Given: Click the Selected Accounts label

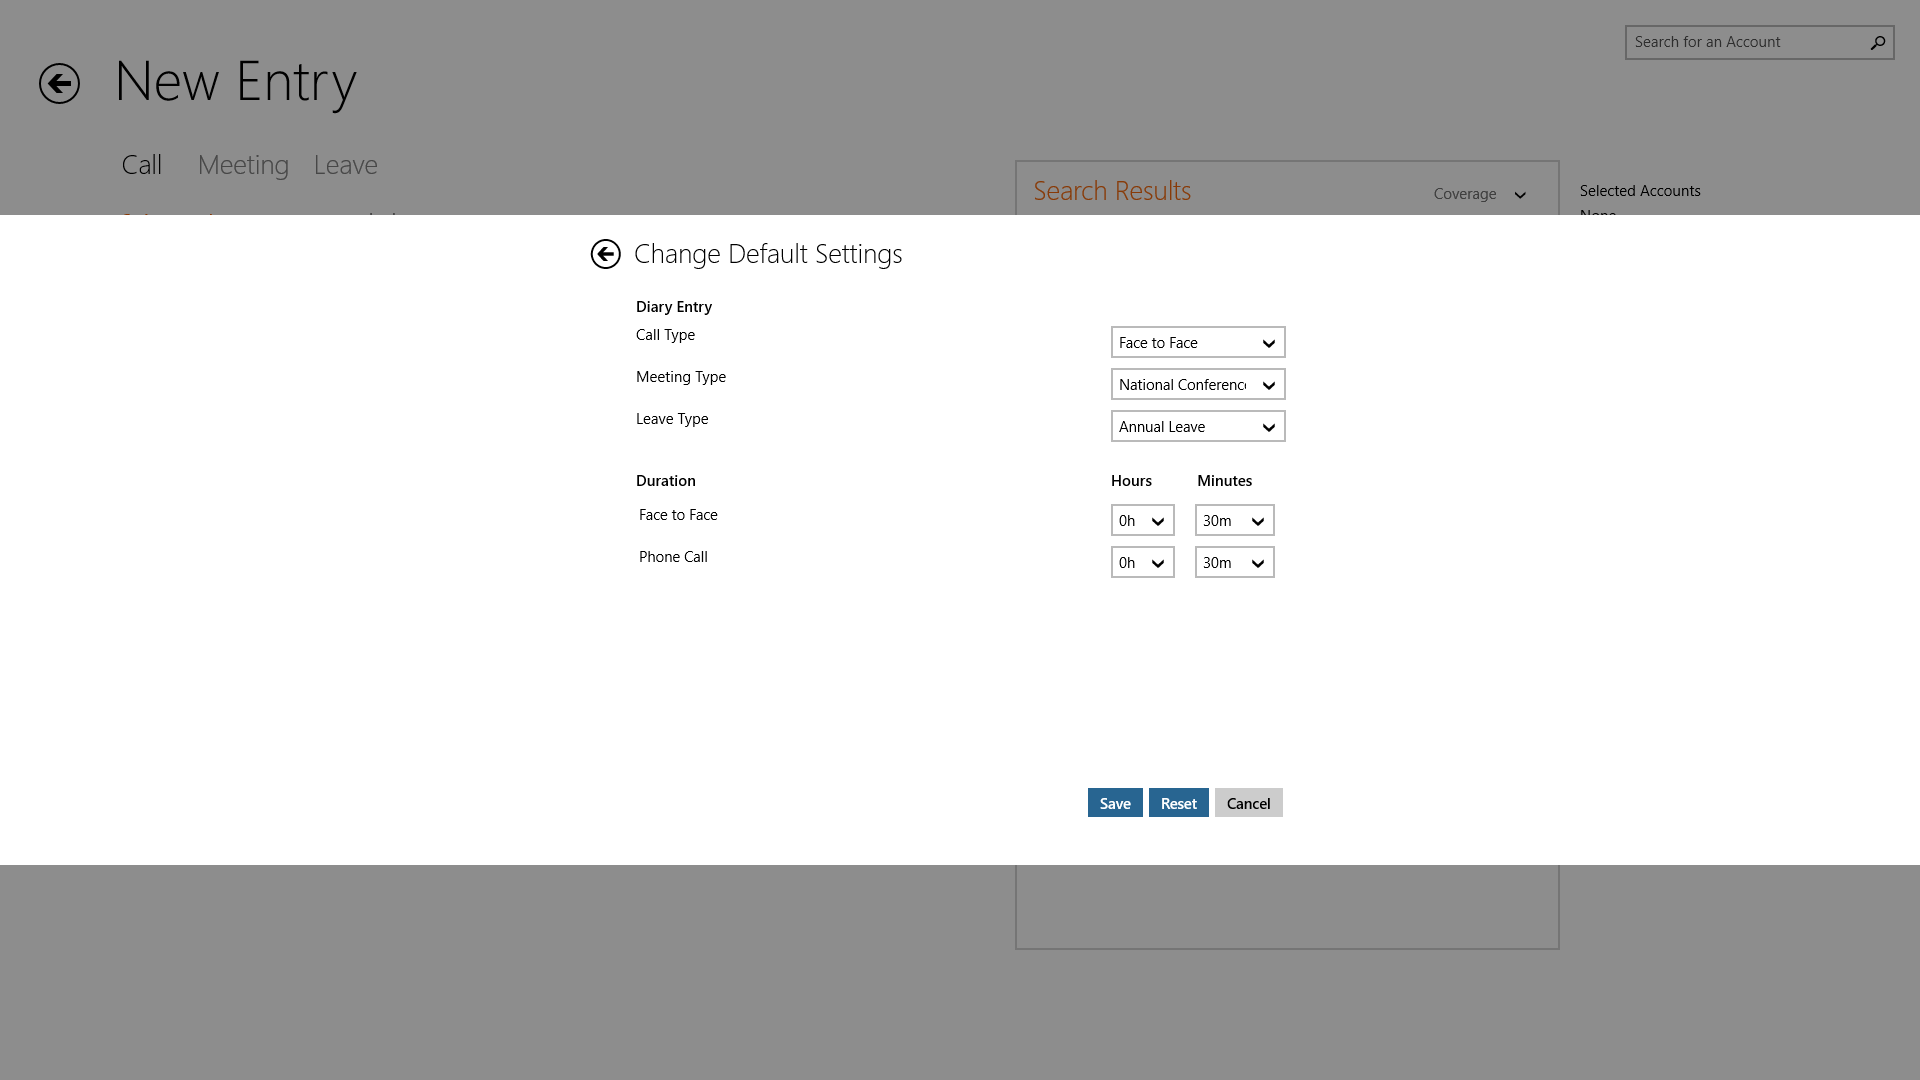Looking at the screenshot, I should (x=1639, y=191).
